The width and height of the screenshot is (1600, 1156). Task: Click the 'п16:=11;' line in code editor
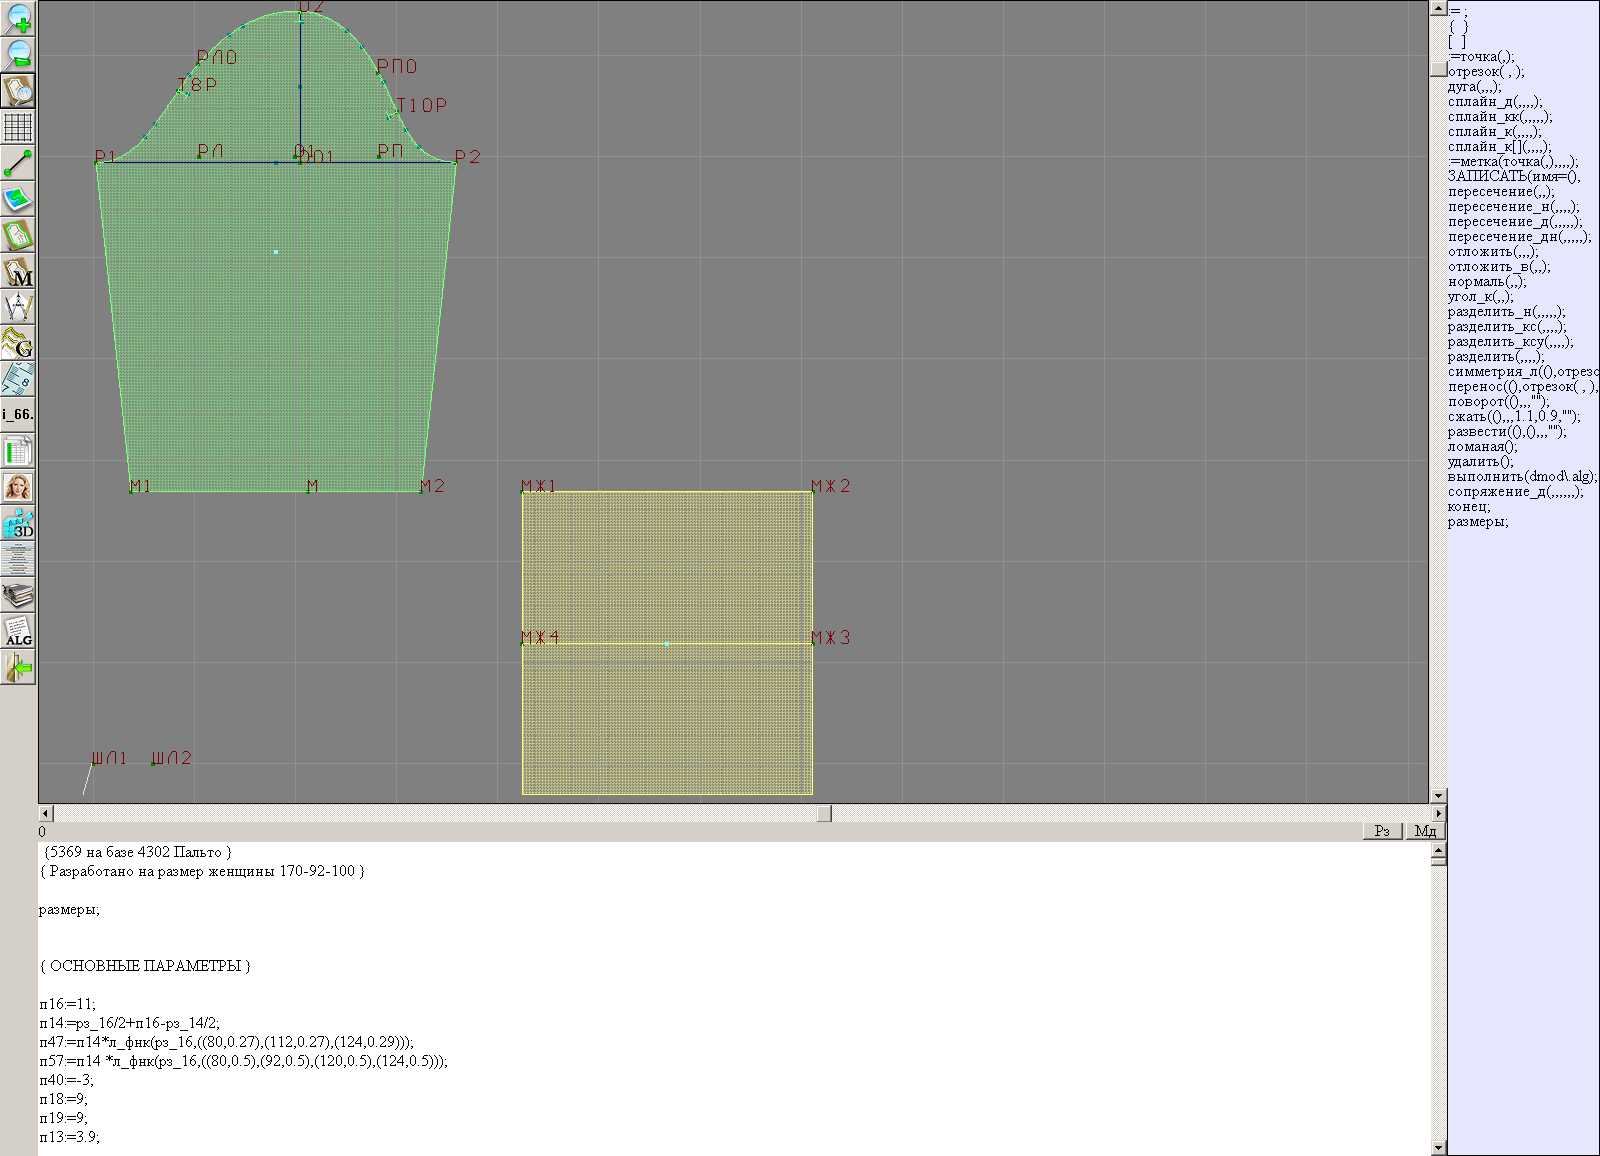coord(68,1004)
